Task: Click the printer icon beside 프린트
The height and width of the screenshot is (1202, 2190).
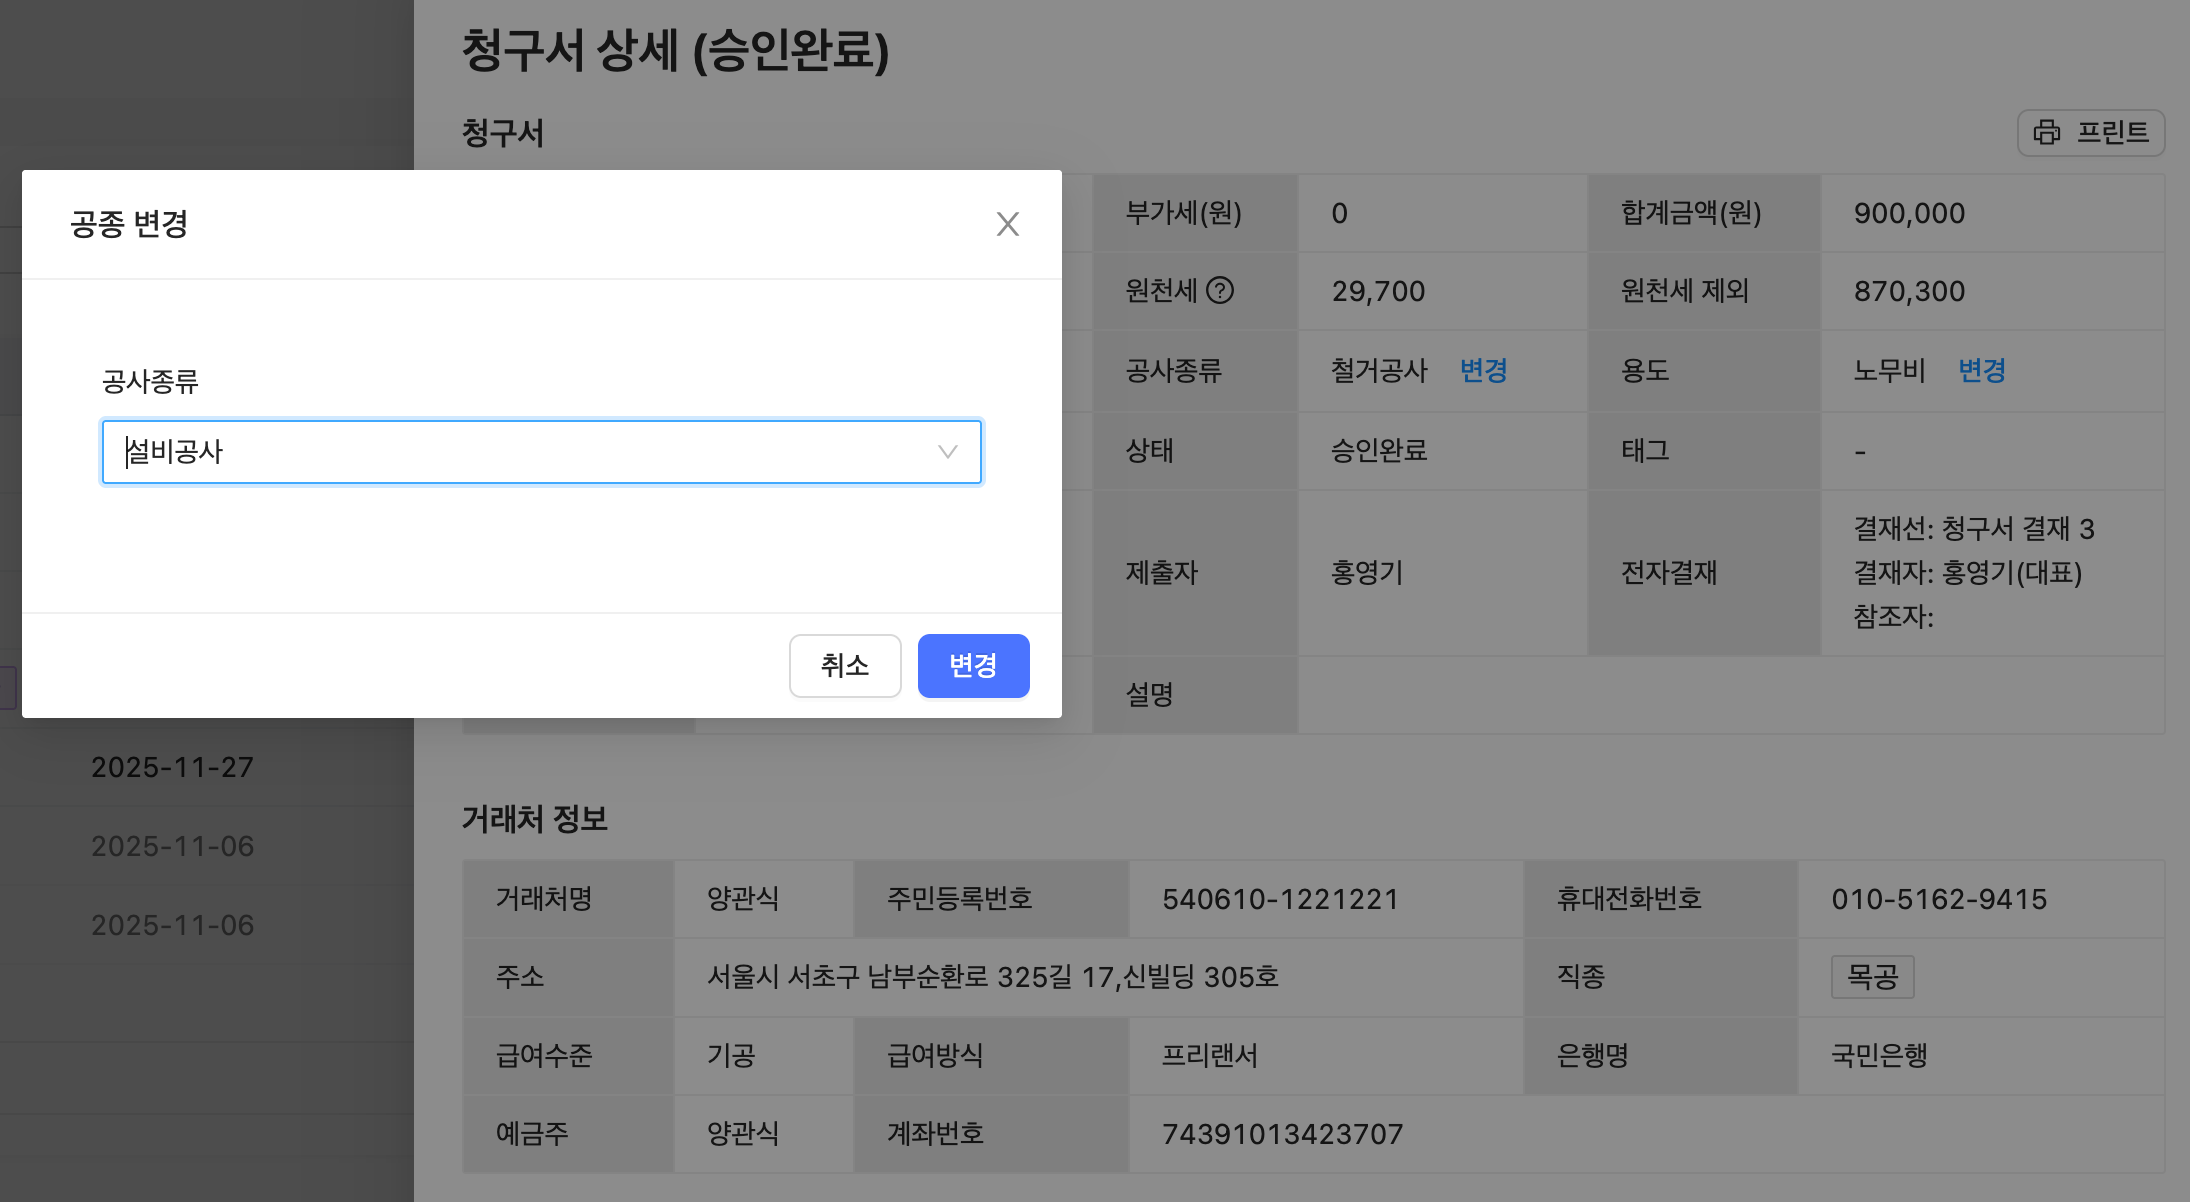Action: [x=2047, y=132]
